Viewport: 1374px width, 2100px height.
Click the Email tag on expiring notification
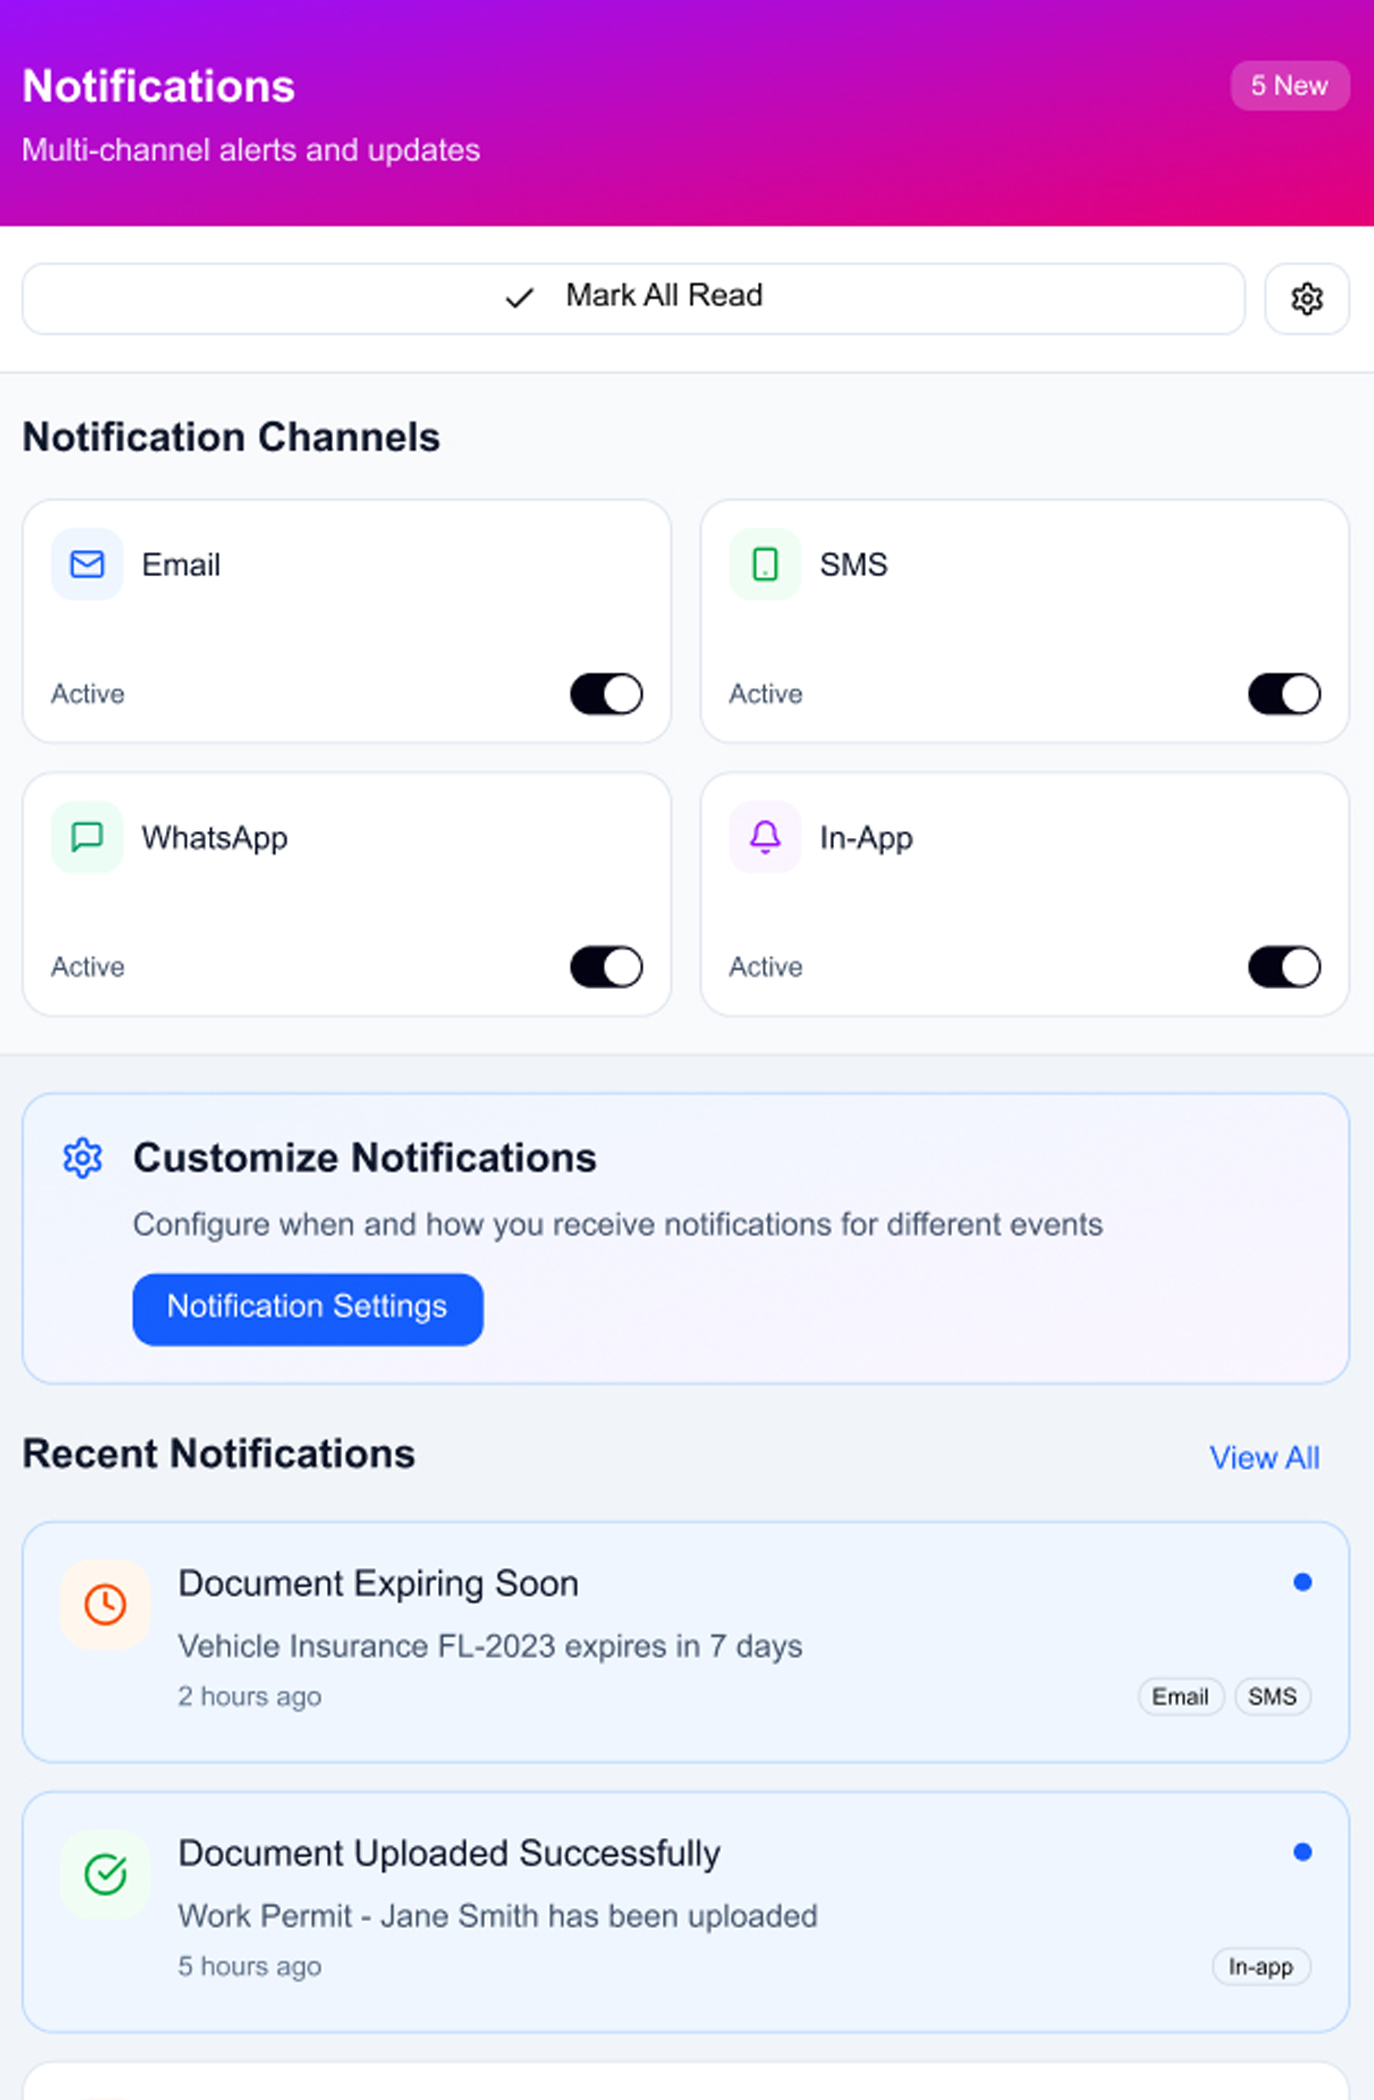[1180, 1697]
